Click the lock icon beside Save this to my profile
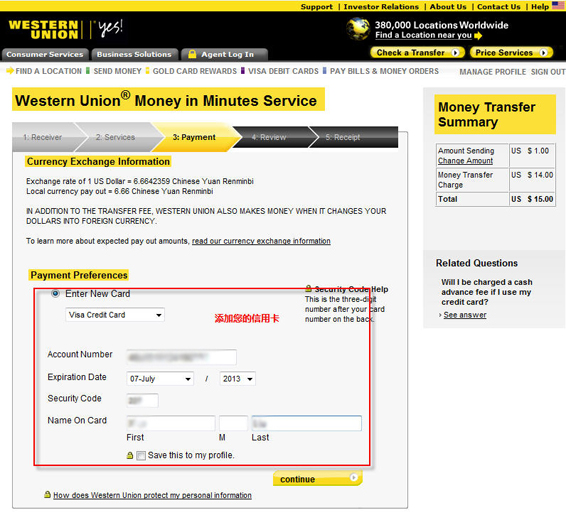566x520 pixels. 130,455
